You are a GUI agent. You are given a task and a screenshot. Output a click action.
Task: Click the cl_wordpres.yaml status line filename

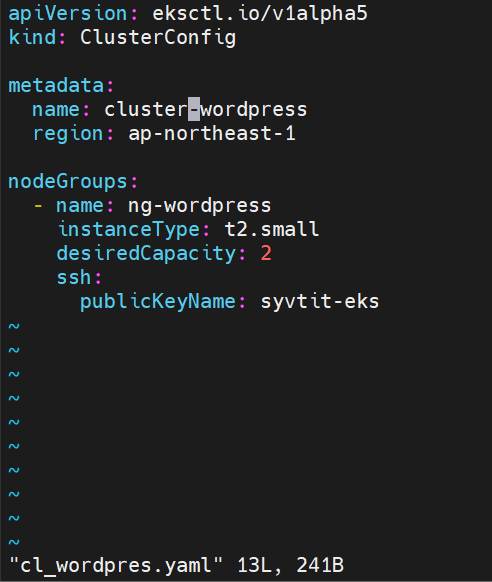click(x=115, y=565)
